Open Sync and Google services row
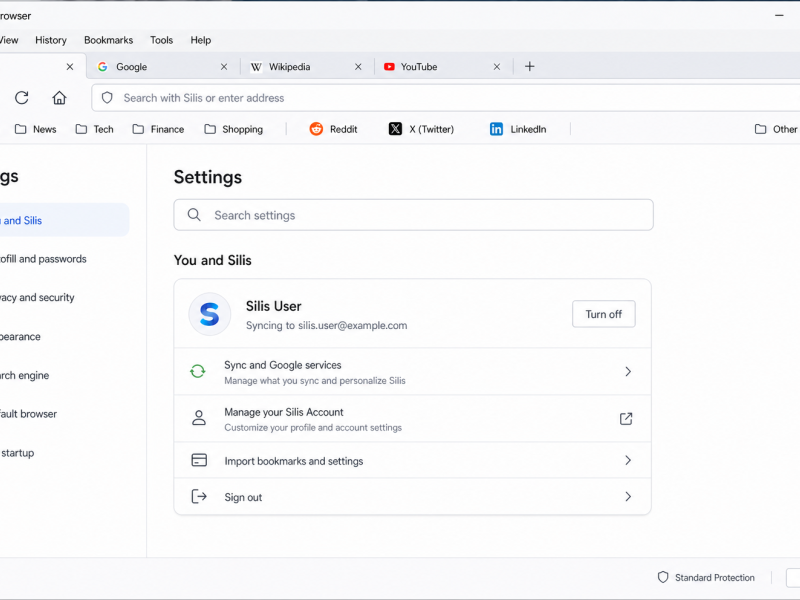 412,371
